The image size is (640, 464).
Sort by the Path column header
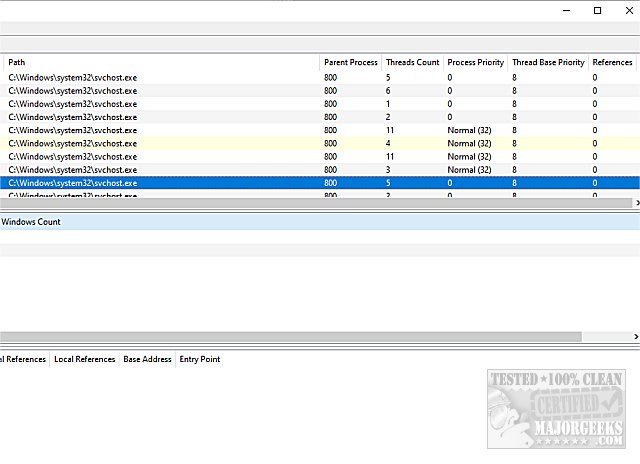pos(161,62)
